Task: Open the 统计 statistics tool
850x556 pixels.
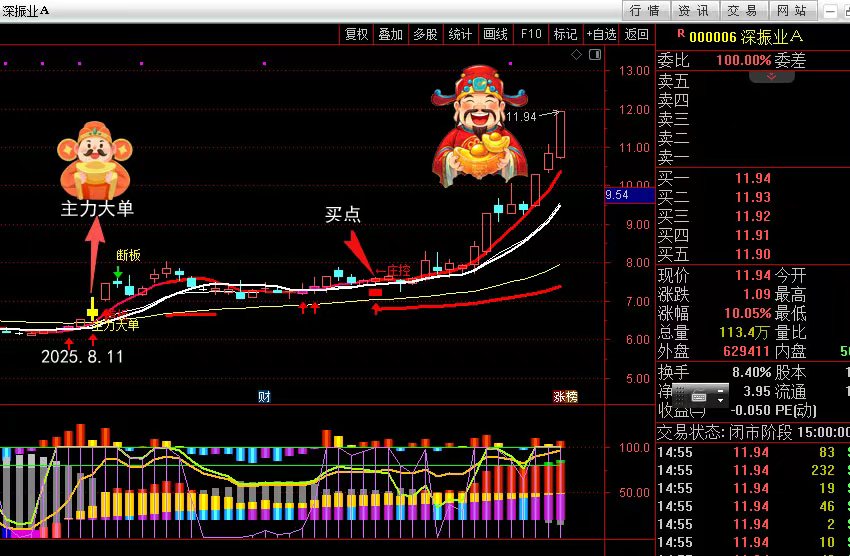Action: (x=460, y=34)
